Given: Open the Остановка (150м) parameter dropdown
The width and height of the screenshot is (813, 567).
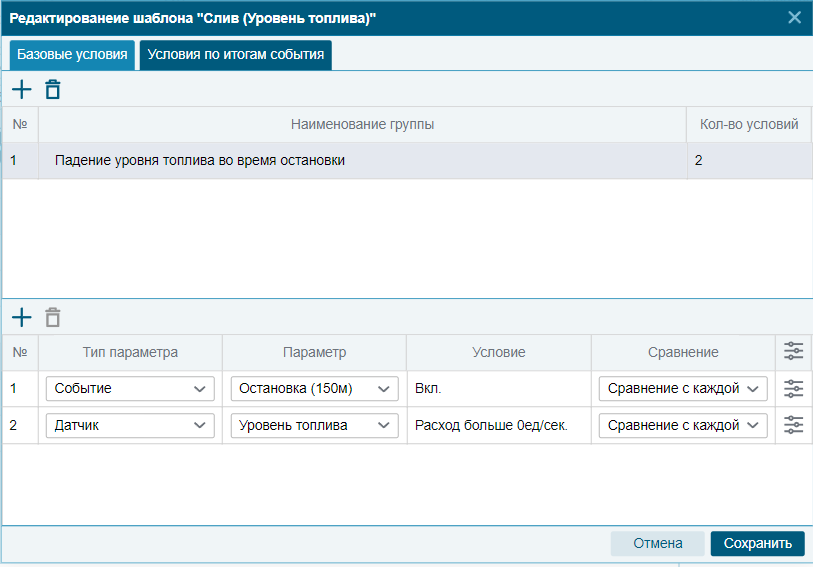Looking at the screenshot, I should [x=314, y=389].
